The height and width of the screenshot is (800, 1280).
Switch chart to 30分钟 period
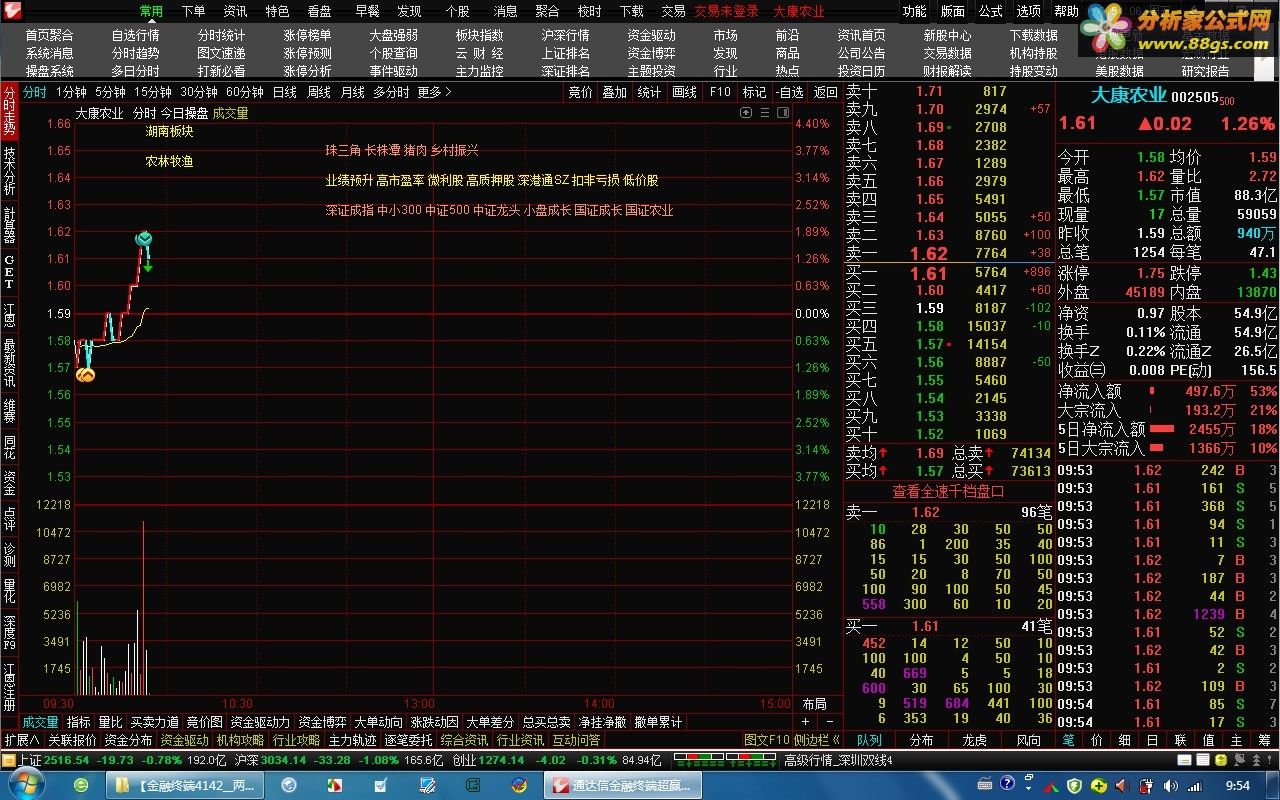tap(199, 92)
